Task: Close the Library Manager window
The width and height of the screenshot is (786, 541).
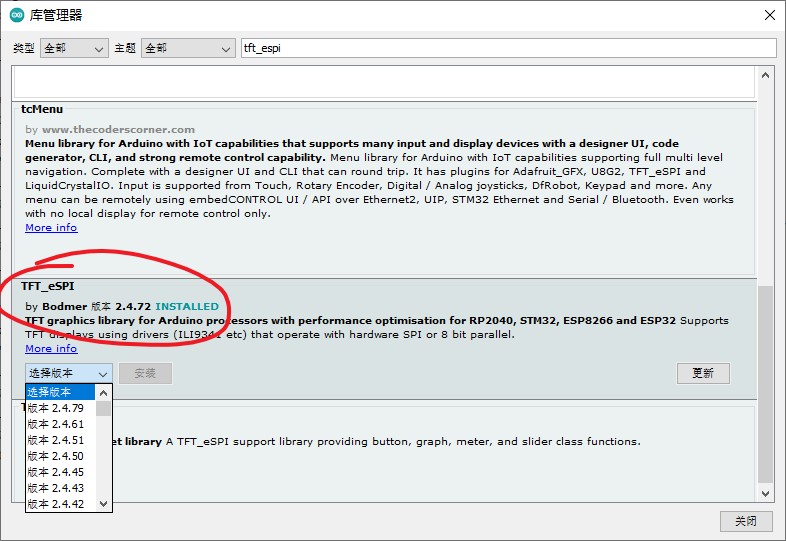Action: (770, 15)
